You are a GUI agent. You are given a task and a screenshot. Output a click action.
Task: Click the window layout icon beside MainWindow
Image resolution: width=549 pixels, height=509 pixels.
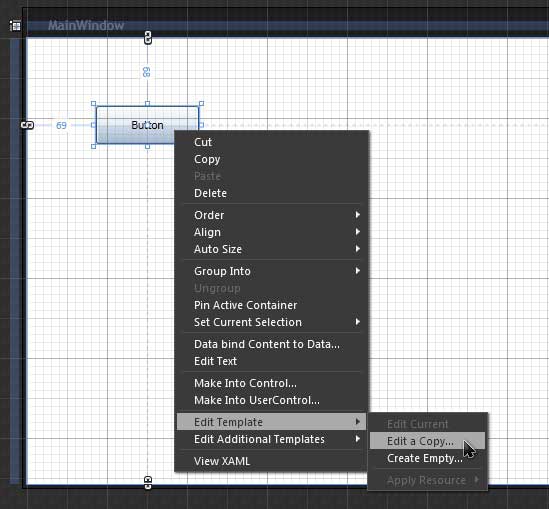(x=15, y=26)
